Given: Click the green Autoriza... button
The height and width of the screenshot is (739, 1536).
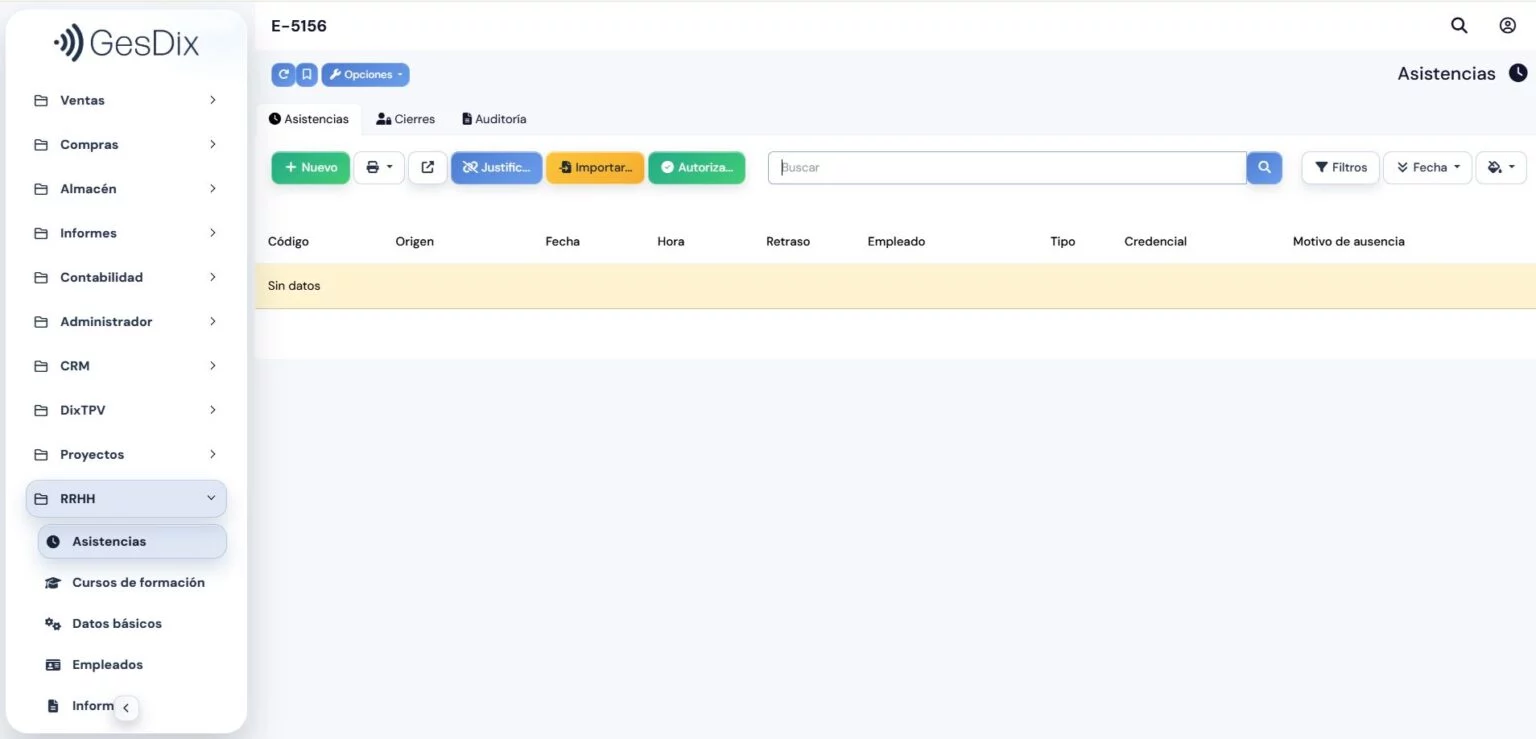Looking at the screenshot, I should (x=697, y=168).
